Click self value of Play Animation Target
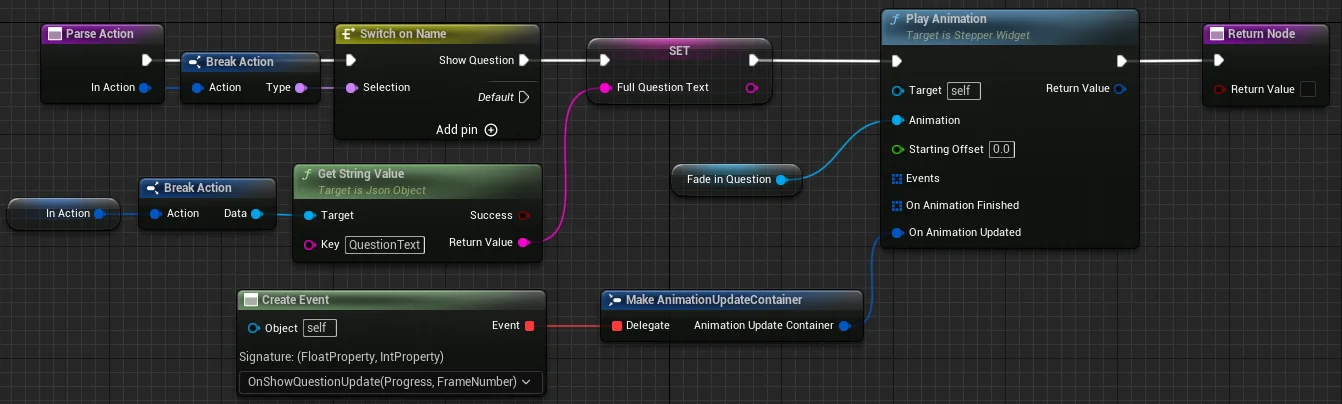 (x=964, y=91)
